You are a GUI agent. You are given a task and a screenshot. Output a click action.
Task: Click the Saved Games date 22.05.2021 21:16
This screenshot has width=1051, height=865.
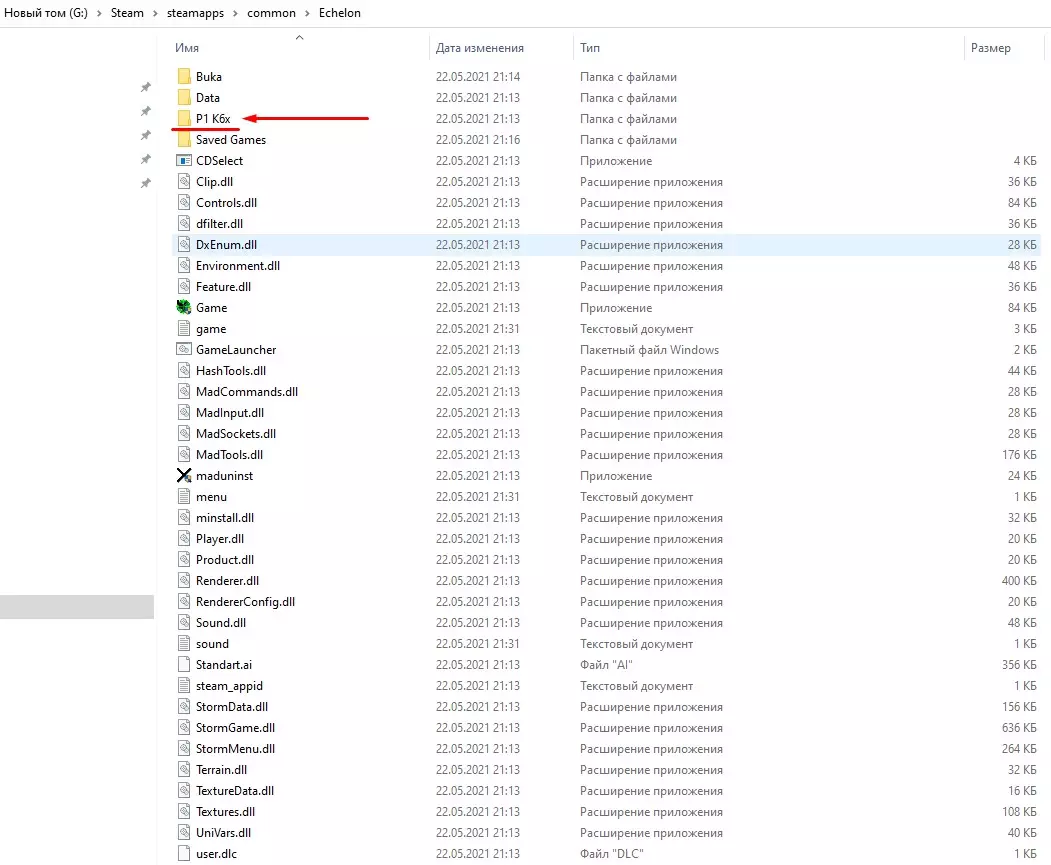[x=478, y=139]
